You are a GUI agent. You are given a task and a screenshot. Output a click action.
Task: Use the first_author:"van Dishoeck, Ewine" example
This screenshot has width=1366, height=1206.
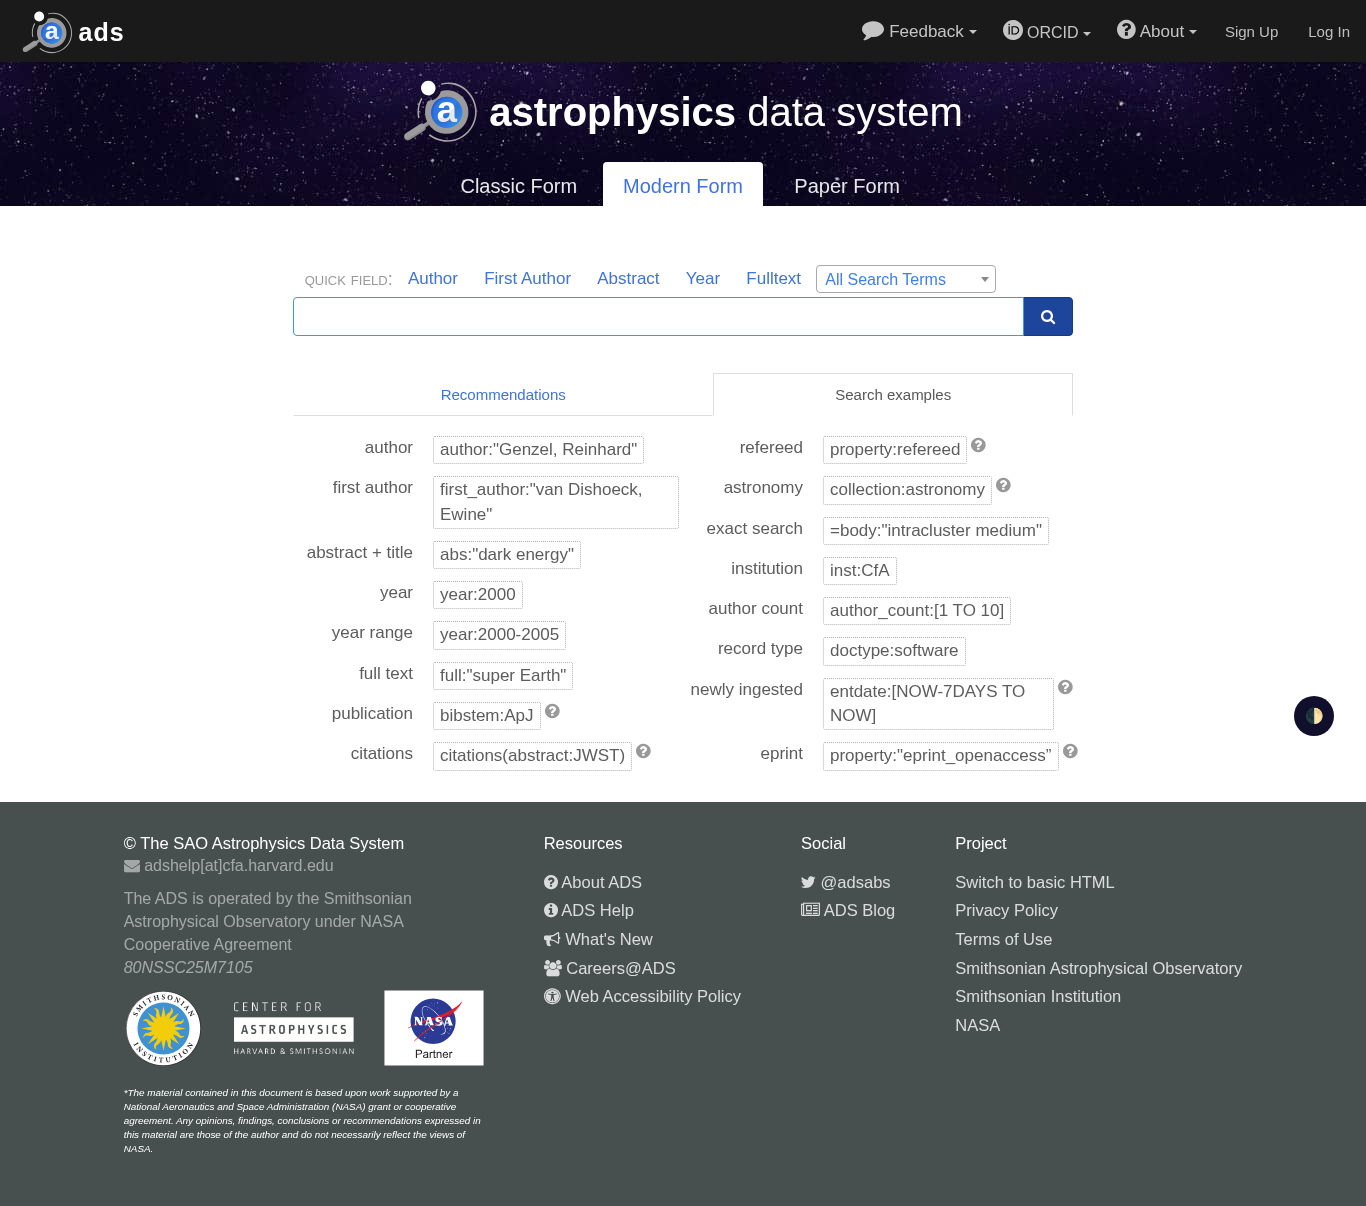click(x=556, y=502)
